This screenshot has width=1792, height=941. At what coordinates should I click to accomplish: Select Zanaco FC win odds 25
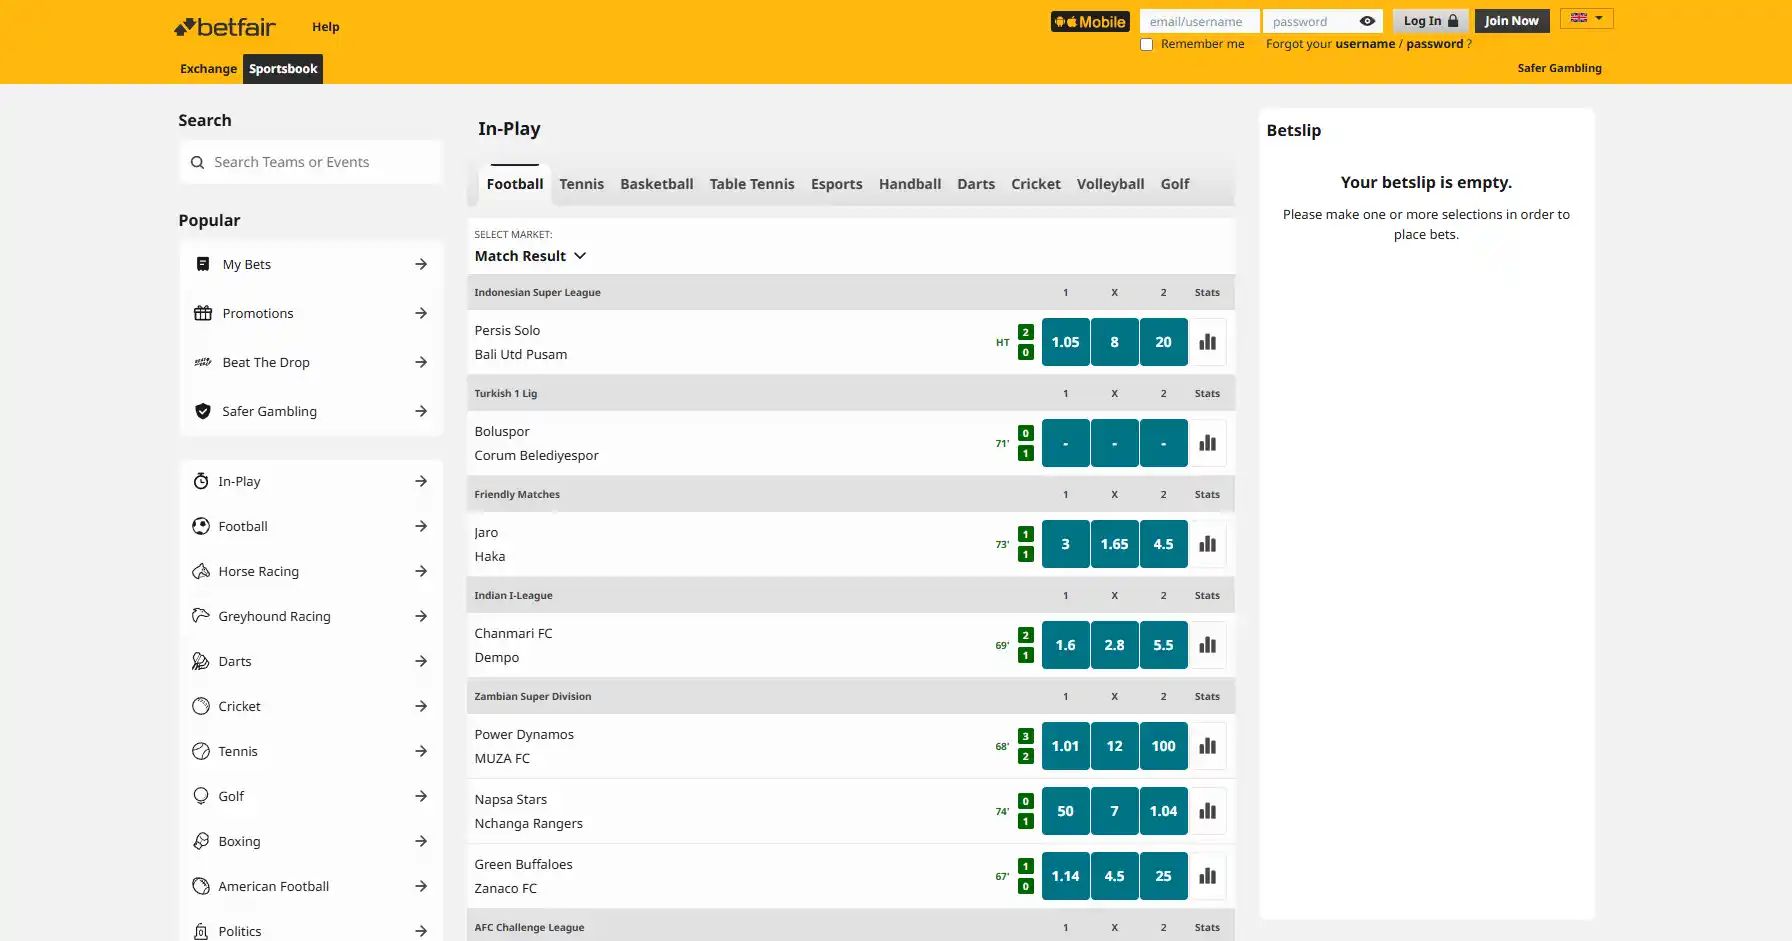(x=1163, y=876)
